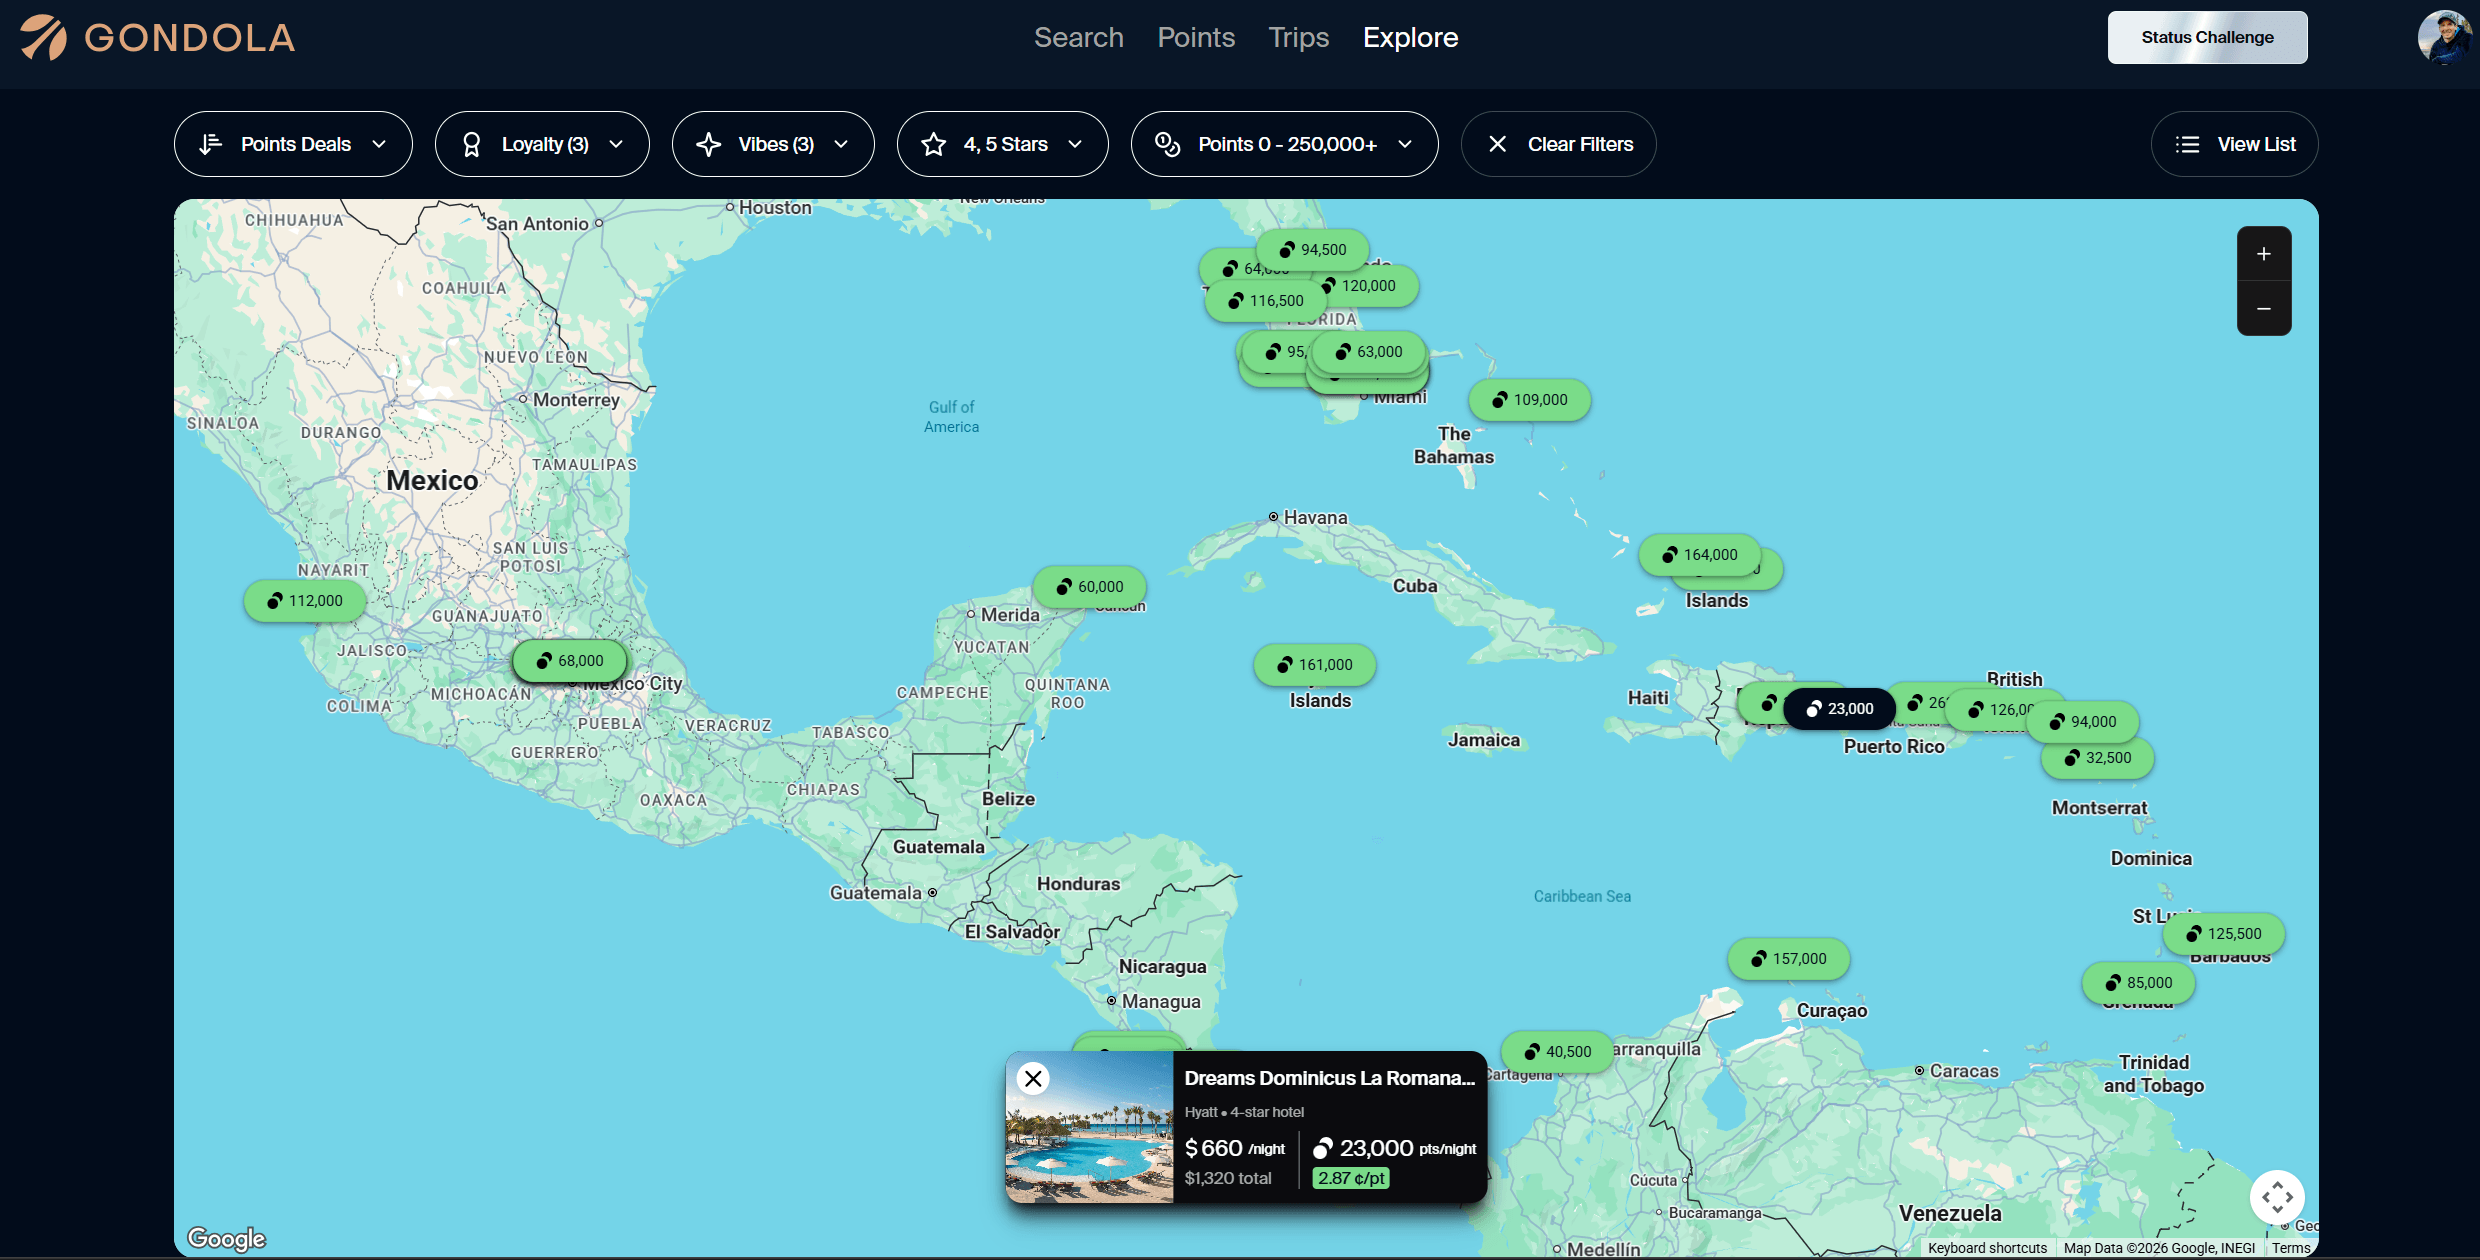The image size is (2480, 1260).
Task: Click the X icon in Clear Filters
Action: 1497,144
